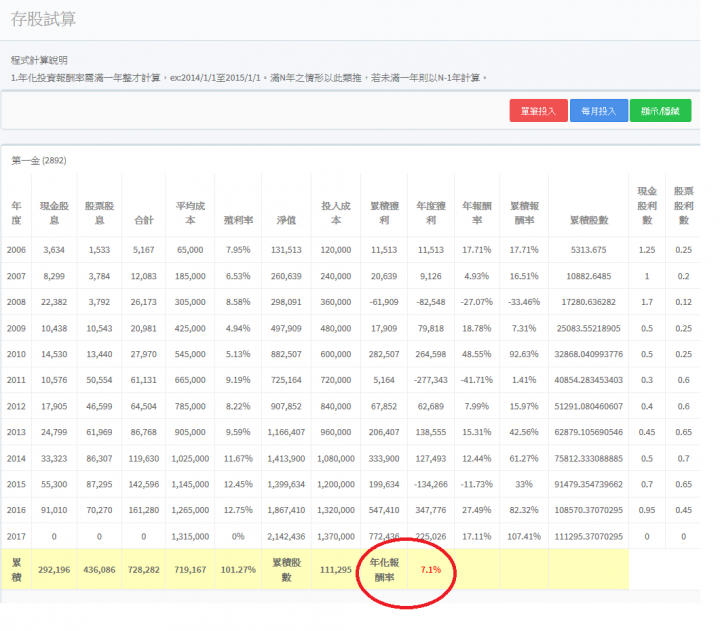Click the 907,852 net value cell
Viewport: 720px width, 631px height.
tap(286, 406)
